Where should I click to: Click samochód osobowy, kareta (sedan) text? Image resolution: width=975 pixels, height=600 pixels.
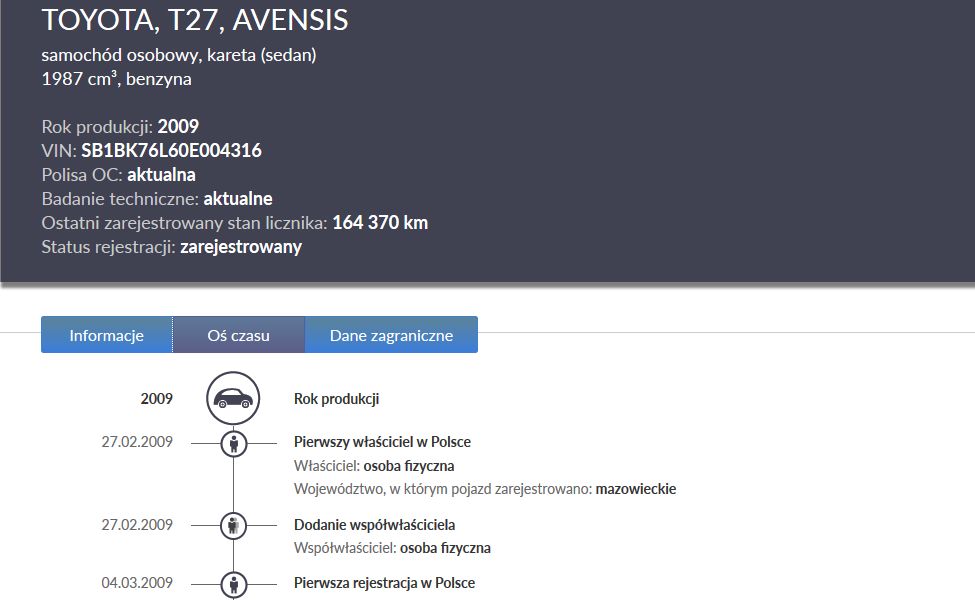point(179,55)
